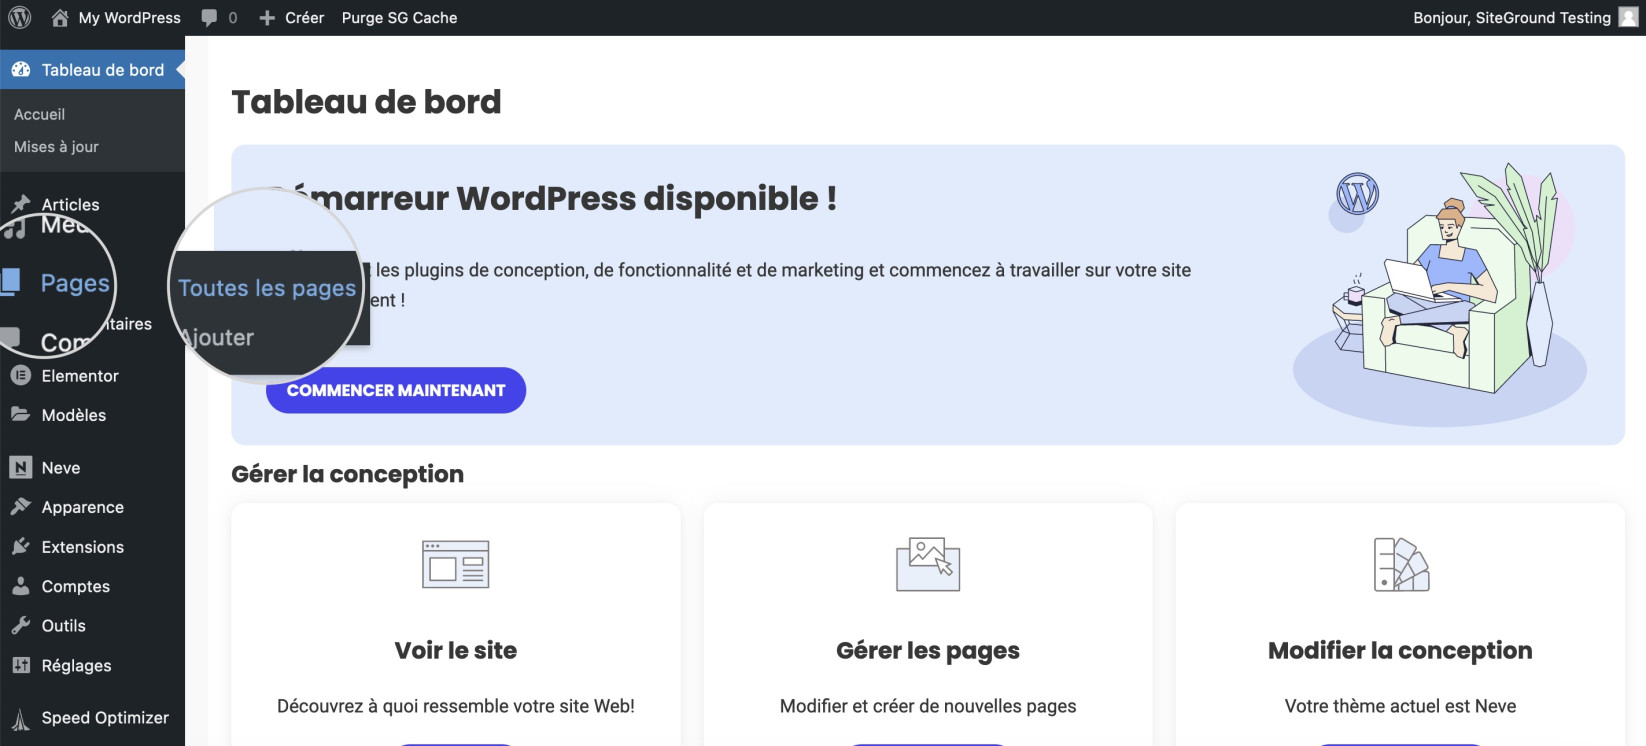The image size is (1646, 746).
Task: Click the COMMENCER MAINTENANT button
Action: point(396,390)
